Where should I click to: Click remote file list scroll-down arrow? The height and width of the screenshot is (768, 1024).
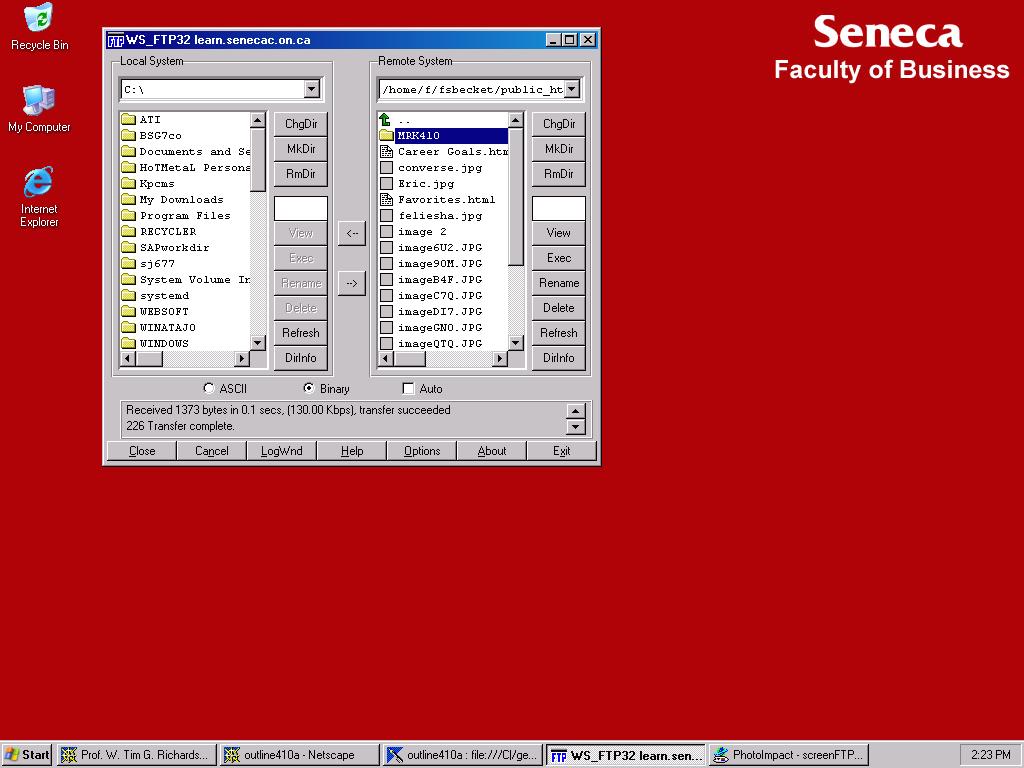click(x=515, y=343)
